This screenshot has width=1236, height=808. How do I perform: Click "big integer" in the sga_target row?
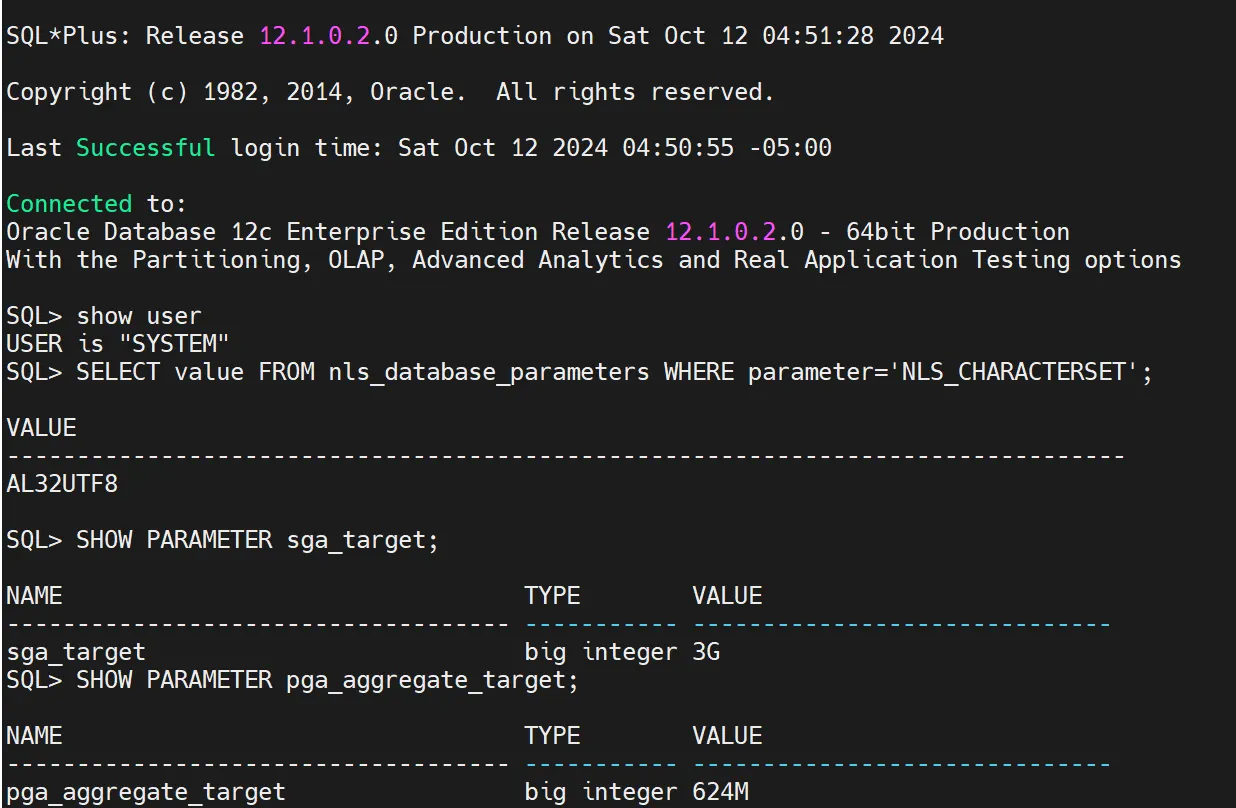(x=600, y=652)
